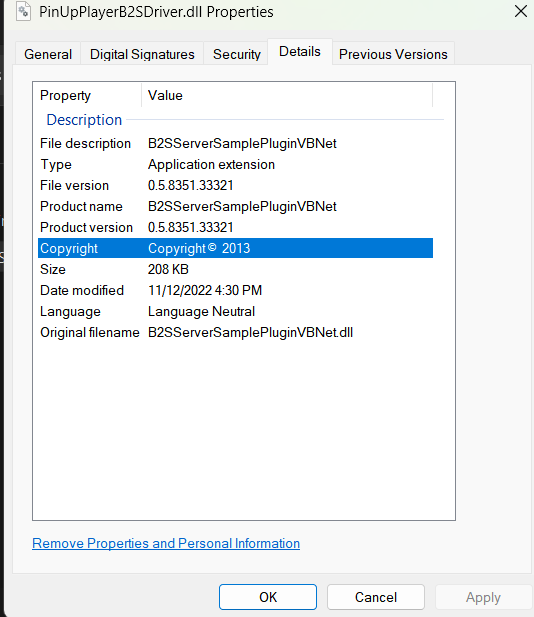
Task: Click the Application extension value
Action: (211, 164)
